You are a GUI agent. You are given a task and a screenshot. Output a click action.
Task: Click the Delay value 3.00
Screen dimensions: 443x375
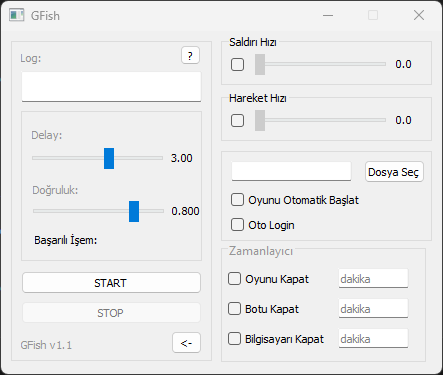[182, 158]
